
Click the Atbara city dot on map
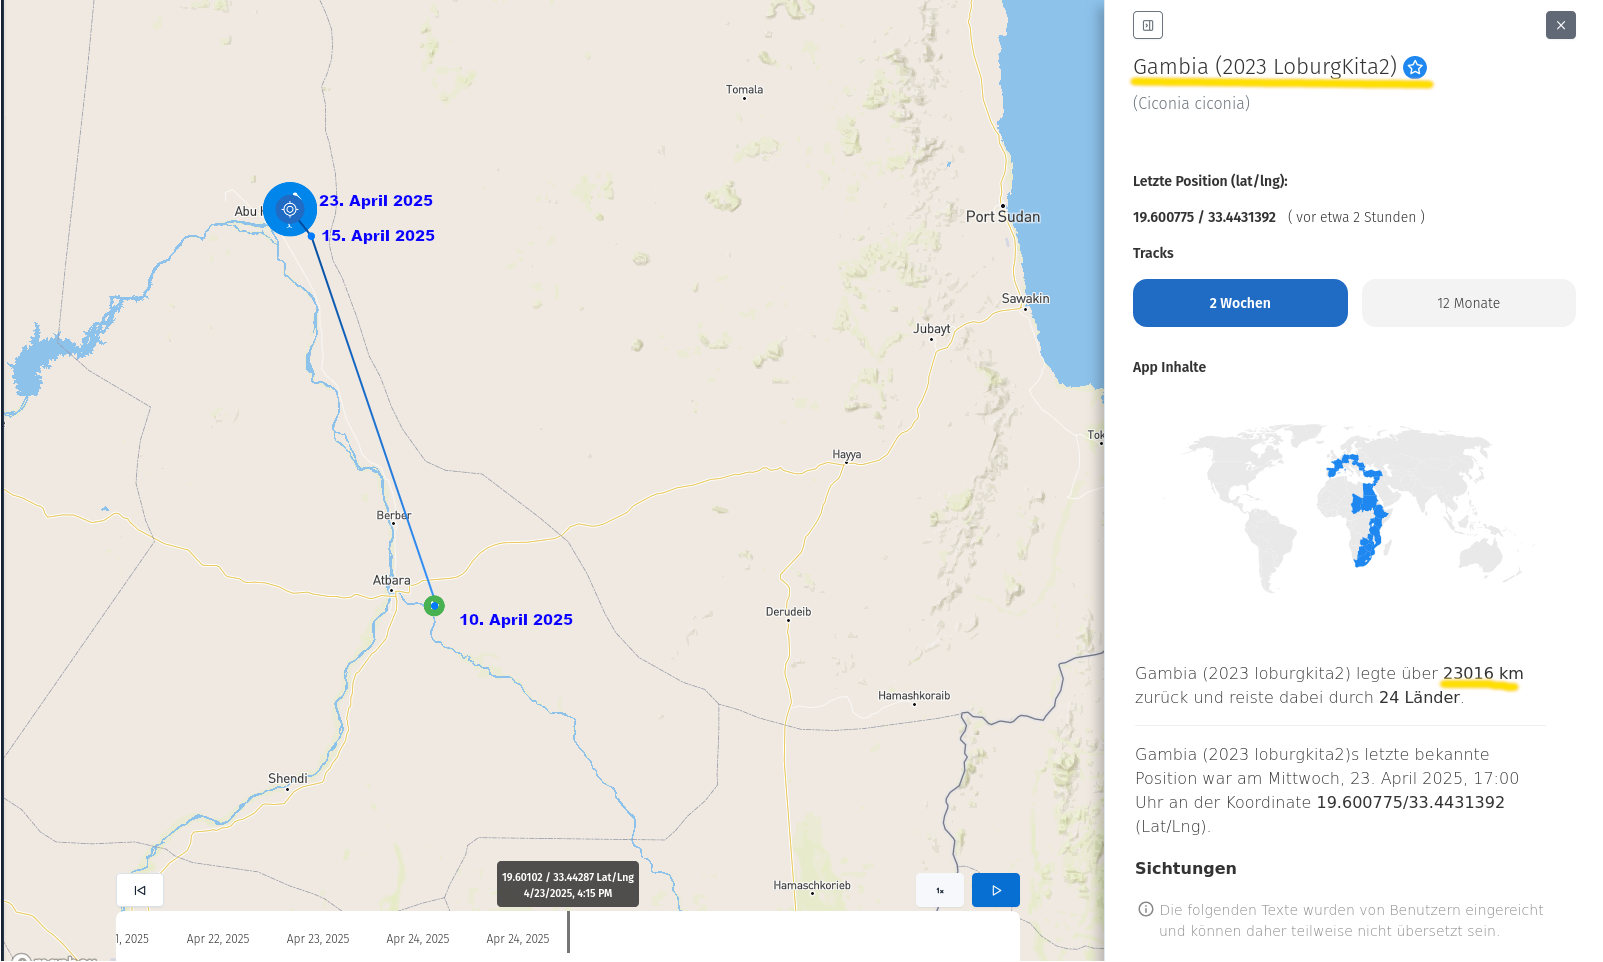coord(391,590)
